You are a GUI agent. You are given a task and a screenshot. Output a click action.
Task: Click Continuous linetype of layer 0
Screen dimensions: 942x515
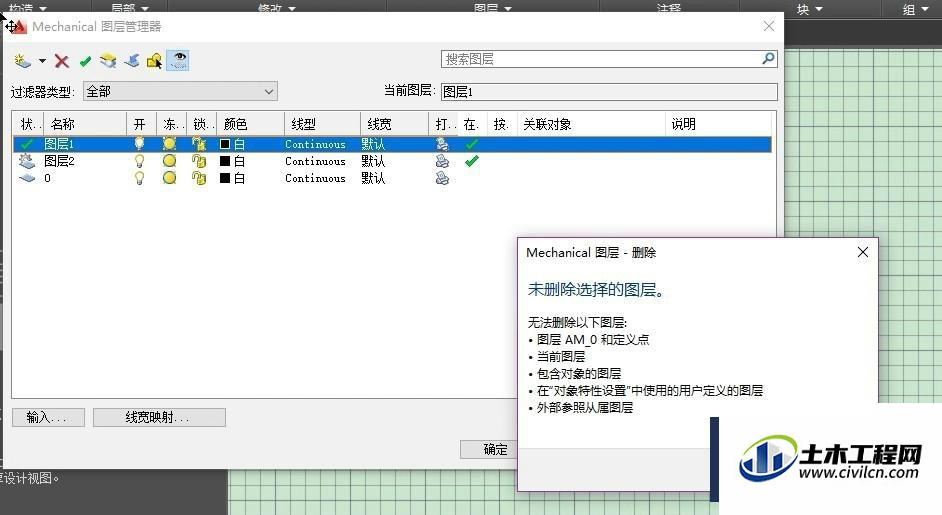(x=315, y=178)
